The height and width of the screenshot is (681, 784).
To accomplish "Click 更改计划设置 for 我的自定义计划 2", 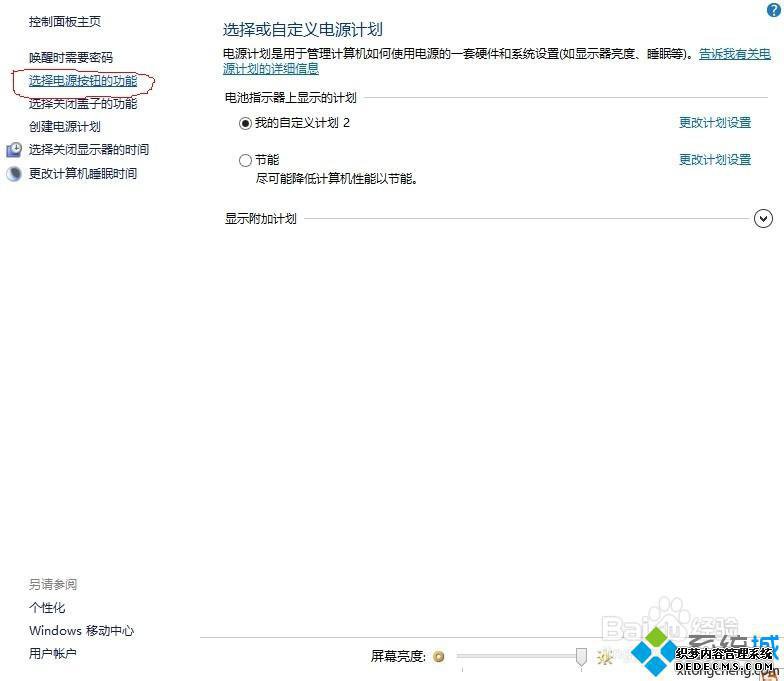I will pos(714,123).
